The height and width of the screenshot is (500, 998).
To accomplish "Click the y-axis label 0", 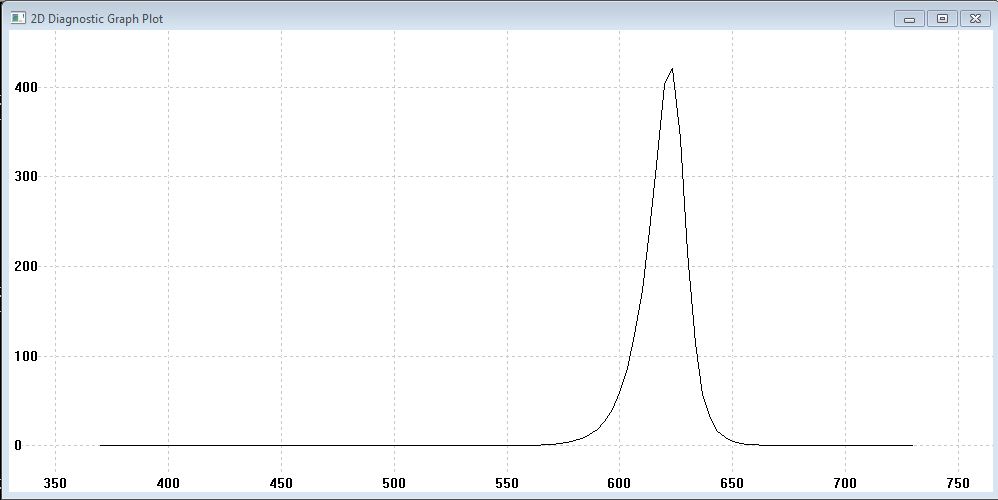I will (18, 445).
